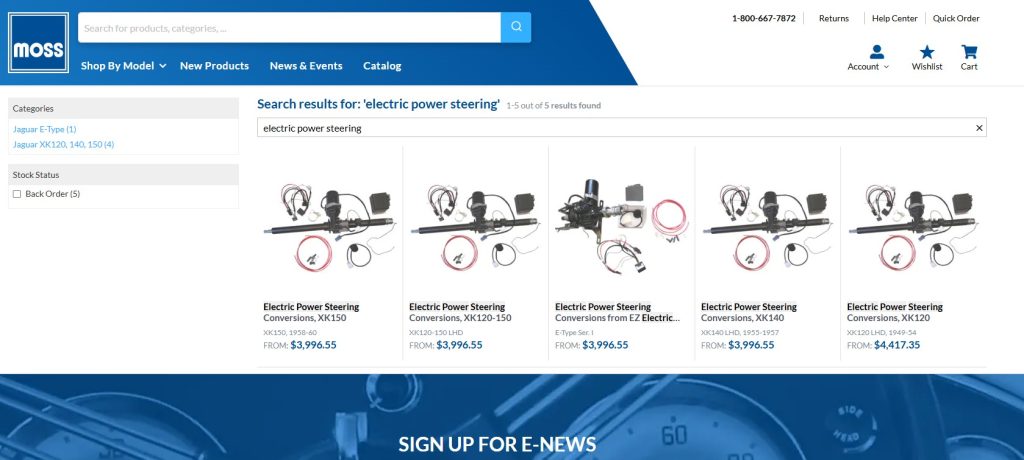The width and height of the screenshot is (1024, 460).
Task: Open the News & Events menu item
Action: pyautogui.click(x=306, y=65)
